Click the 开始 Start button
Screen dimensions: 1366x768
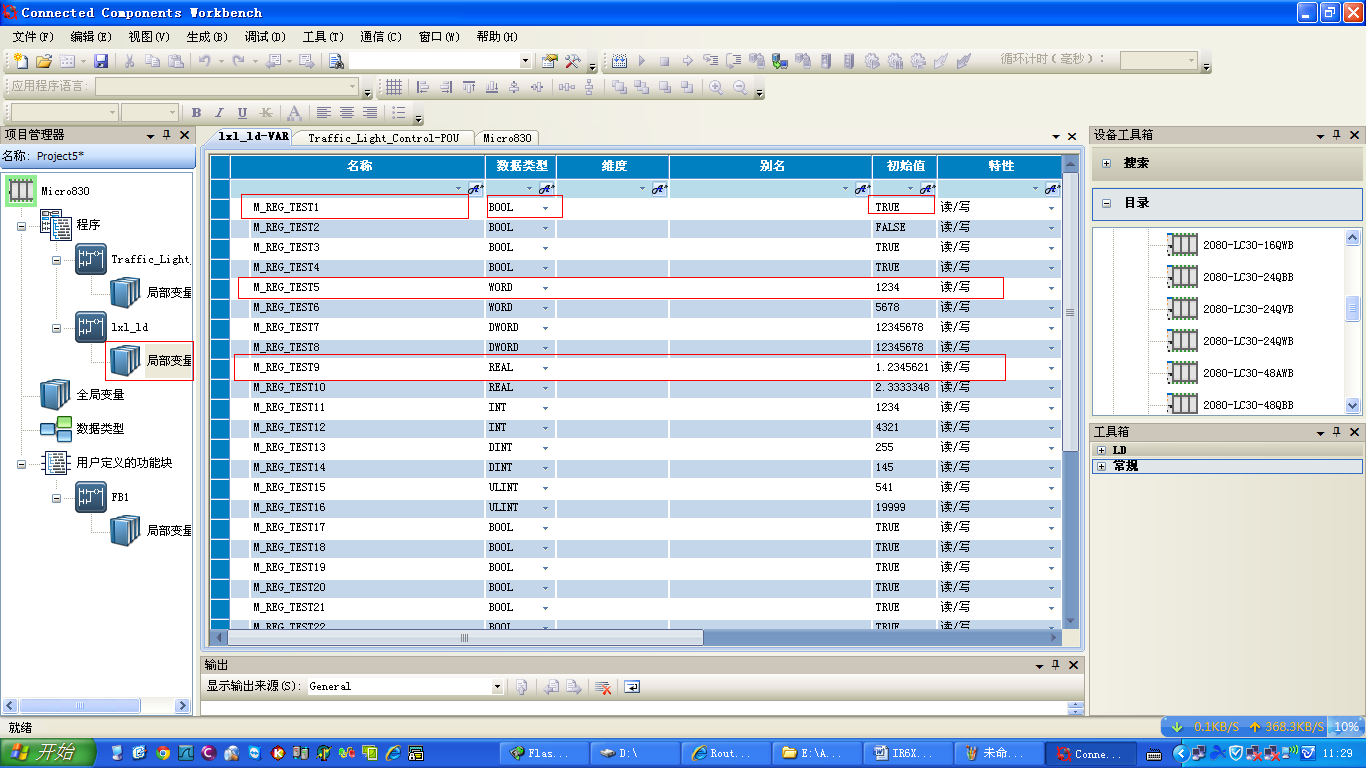click(x=48, y=753)
